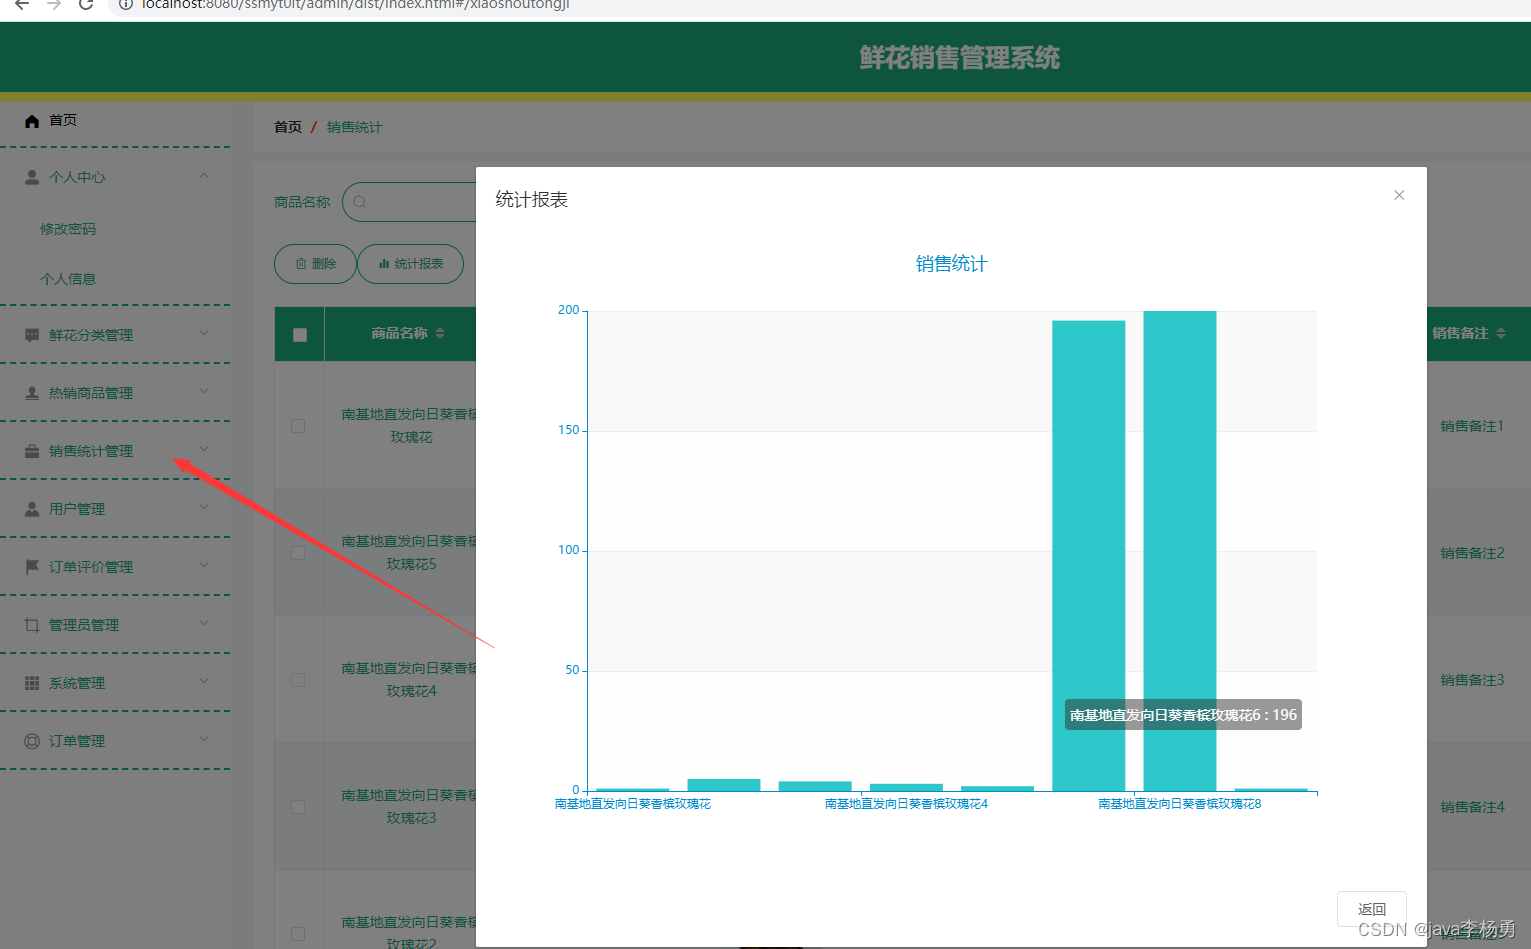Go back with the browser back arrow
The width and height of the screenshot is (1531, 949).
coord(22,4)
